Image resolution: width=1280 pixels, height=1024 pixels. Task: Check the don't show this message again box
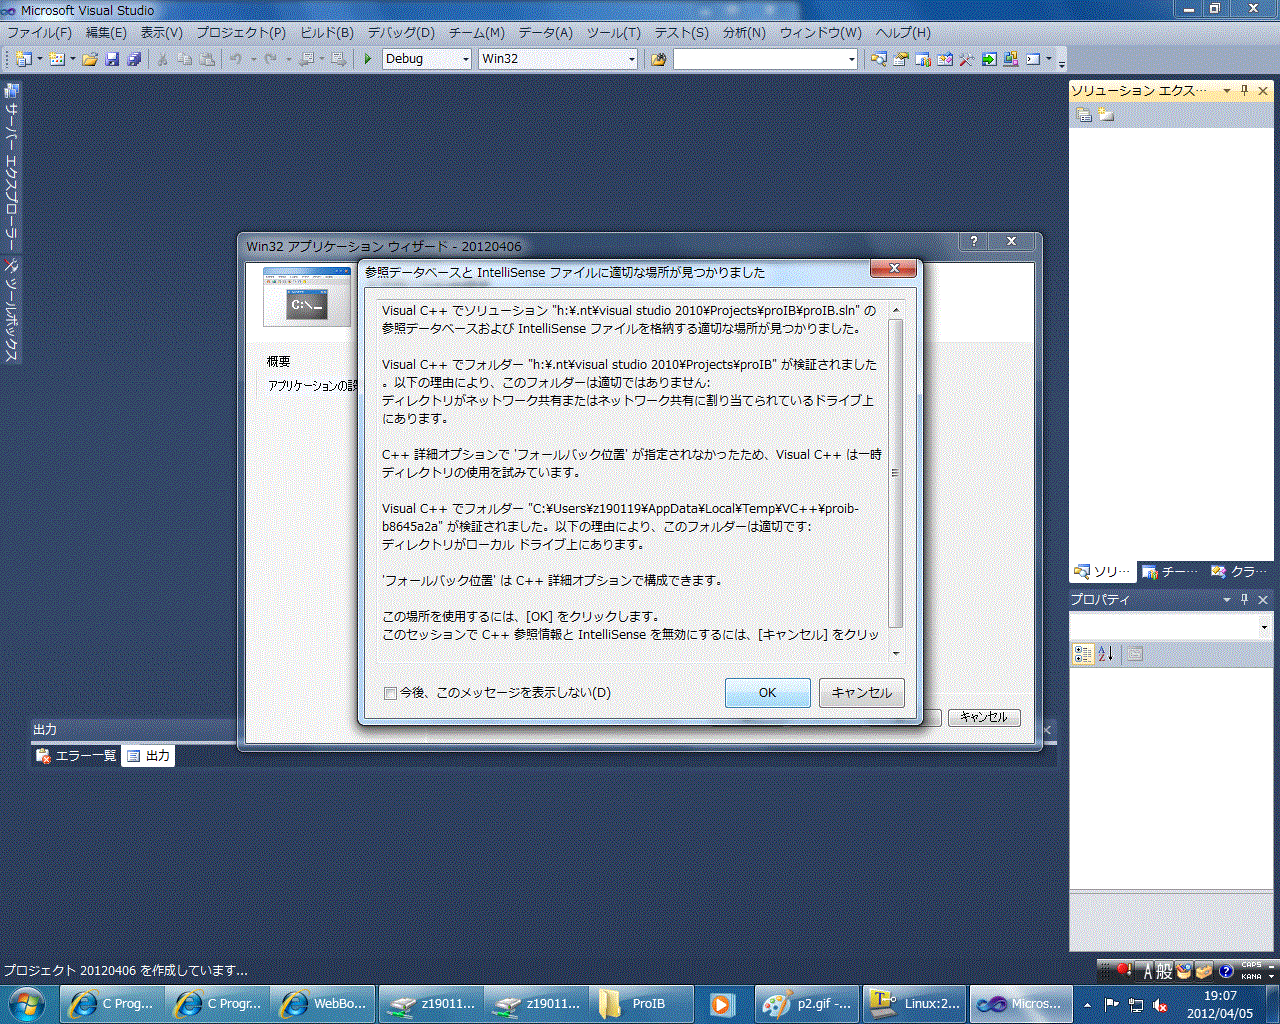click(390, 693)
